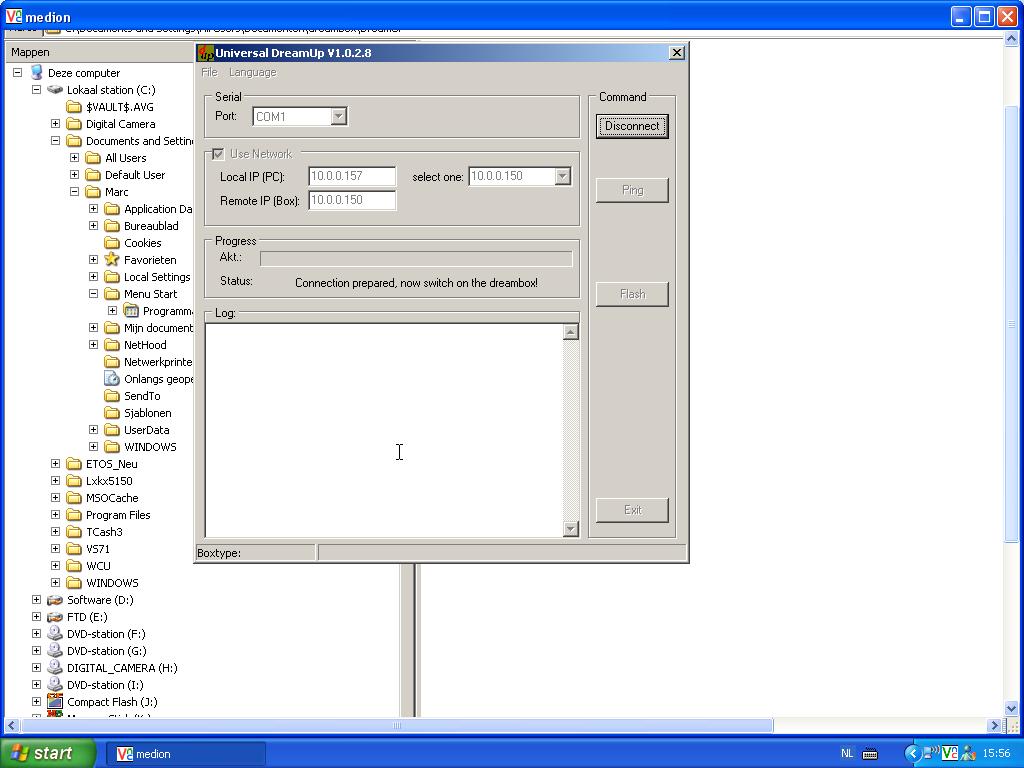Expand the All Users folder node
The image size is (1024, 768).
click(x=74, y=157)
